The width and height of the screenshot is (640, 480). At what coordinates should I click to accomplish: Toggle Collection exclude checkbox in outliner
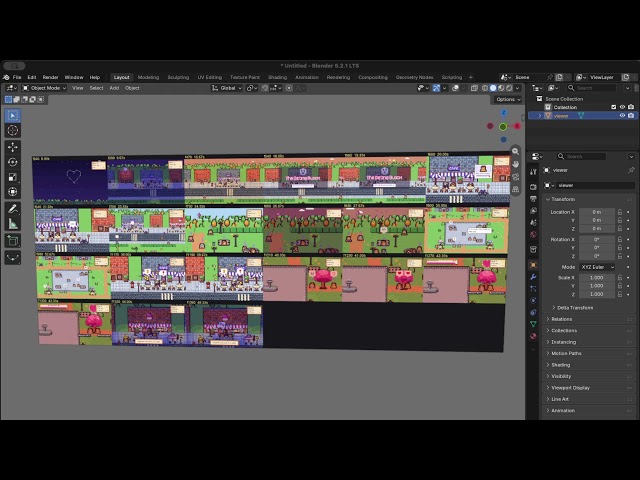point(613,107)
